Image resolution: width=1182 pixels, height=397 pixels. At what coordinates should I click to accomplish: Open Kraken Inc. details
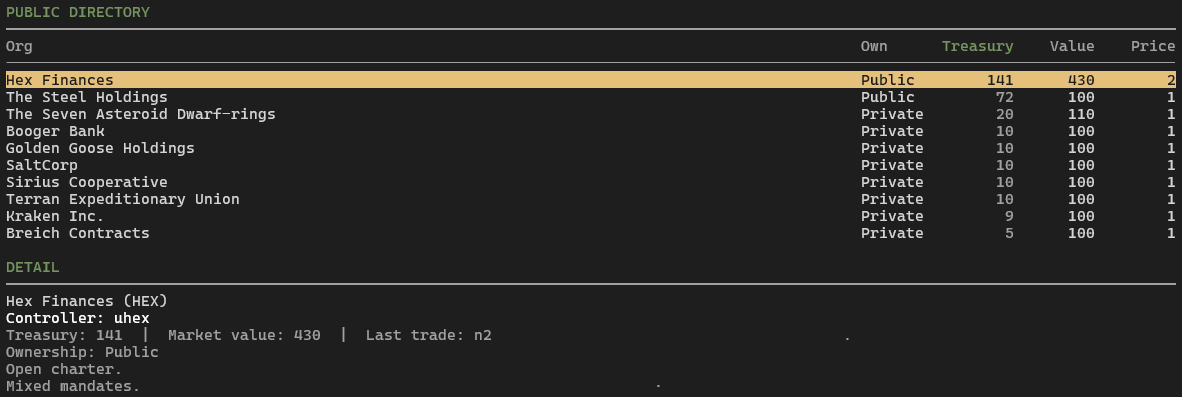[591, 216]
